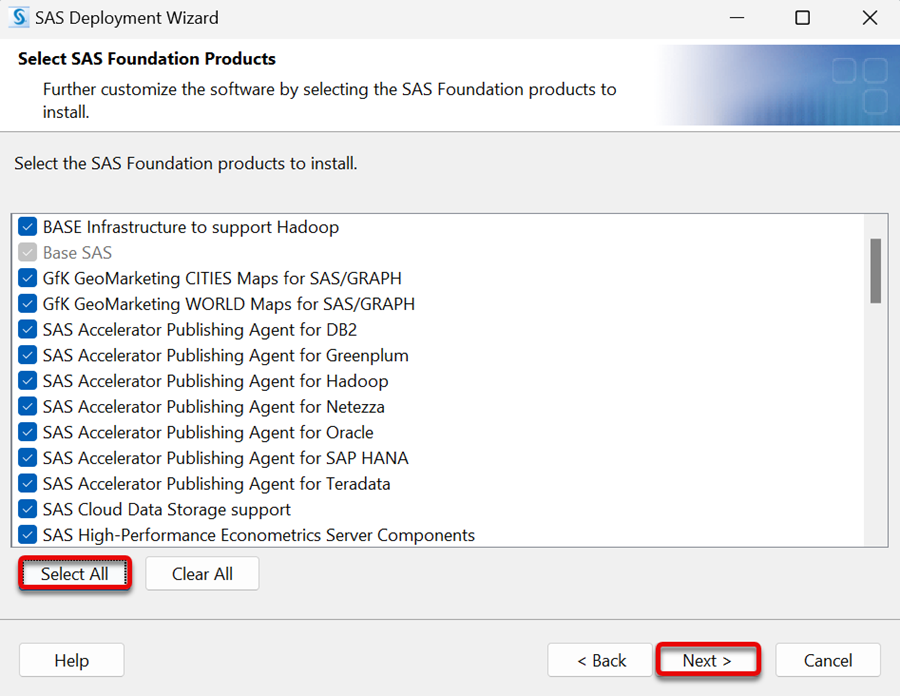This screenshot has width=900, height=696.
Task: Uncheck BASE Infrastructure to support Hadoop
Action: pos(28,227)
